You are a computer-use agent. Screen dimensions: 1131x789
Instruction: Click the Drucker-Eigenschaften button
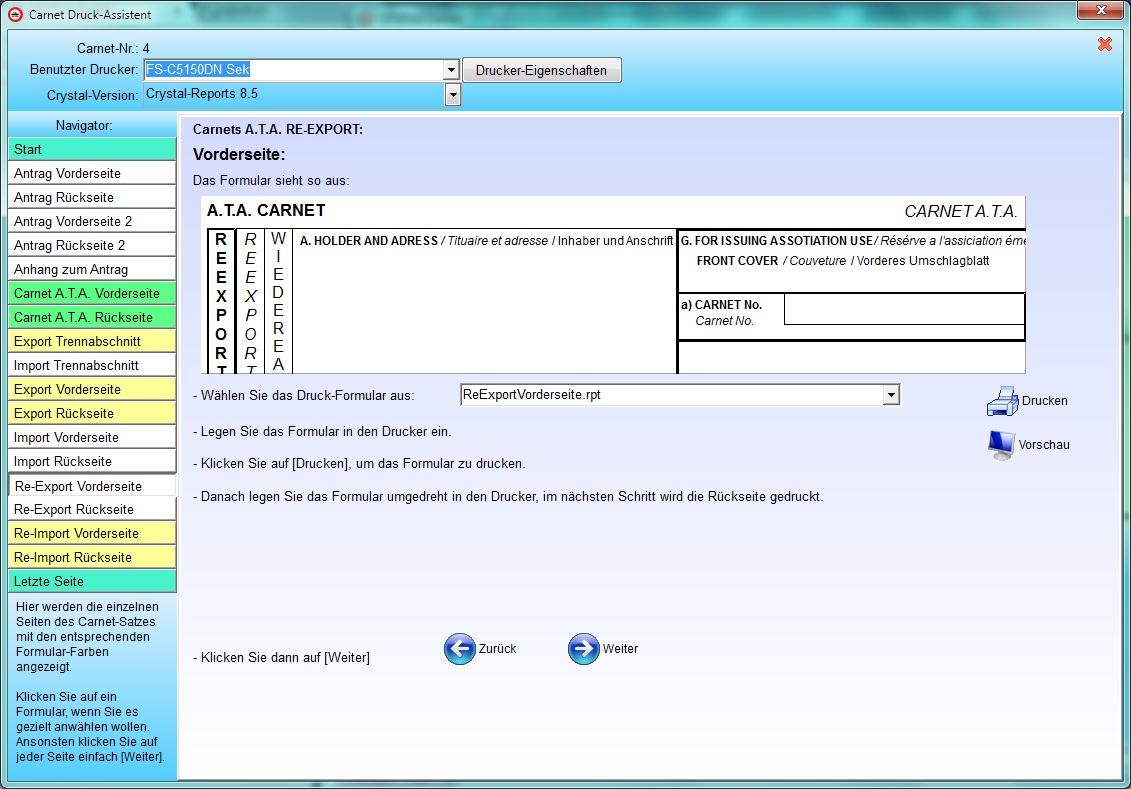pos(541,70)
